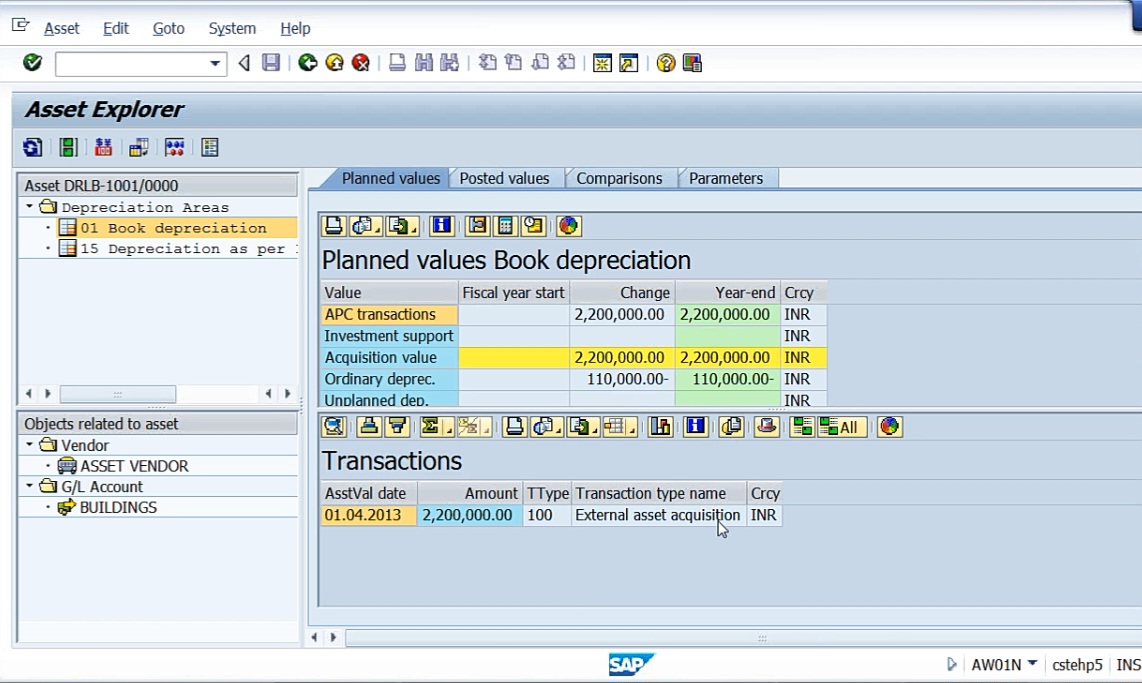Open the Customize local layout icon

(x=692, y=63)
